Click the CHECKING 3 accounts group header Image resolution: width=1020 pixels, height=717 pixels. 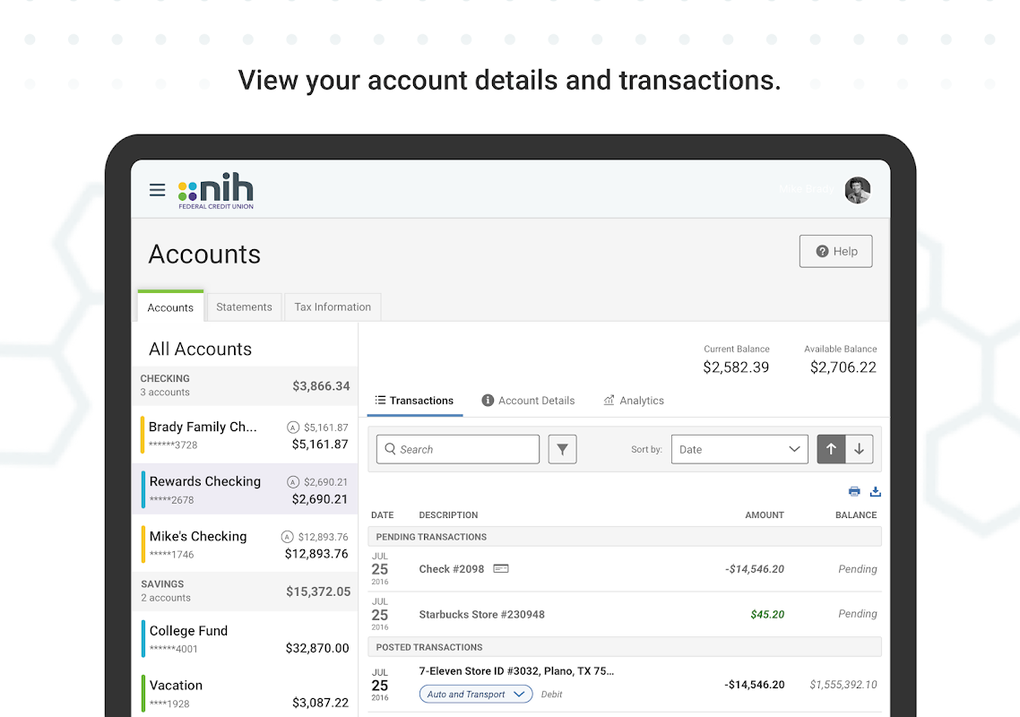click(245, 385)
